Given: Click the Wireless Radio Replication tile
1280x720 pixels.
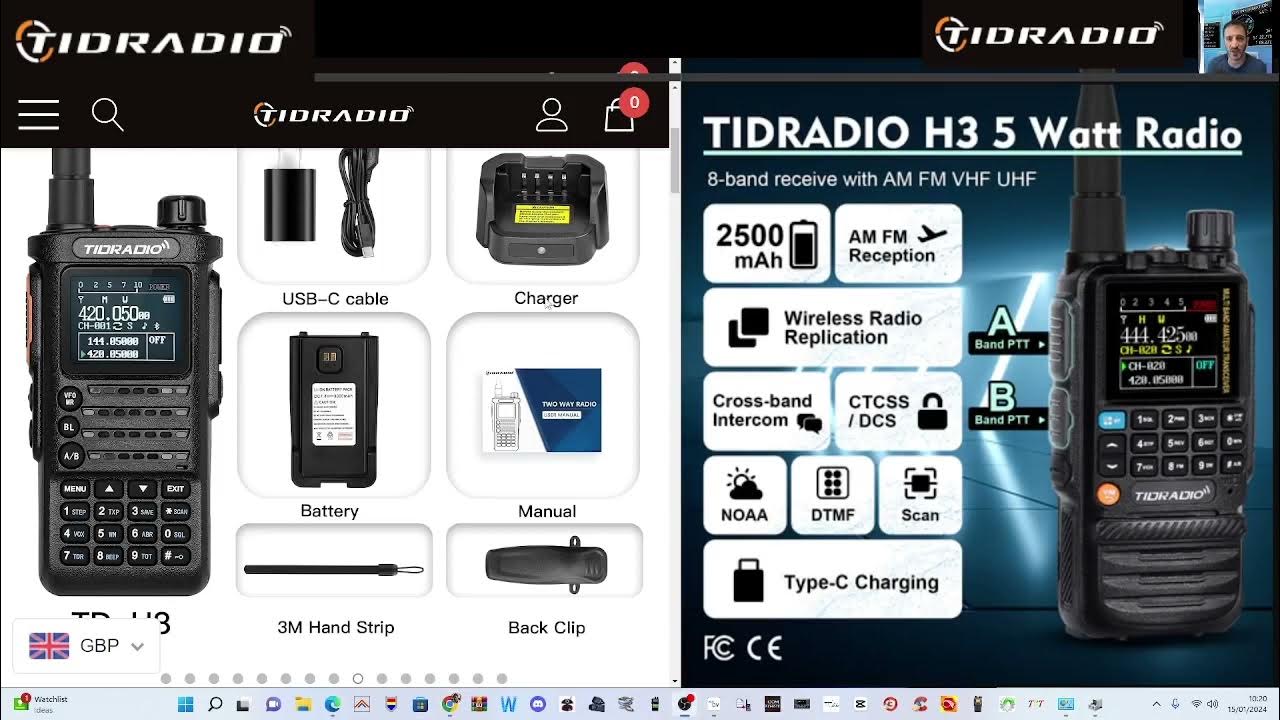Looking at the screenshot, I should [x=832, y=327].
